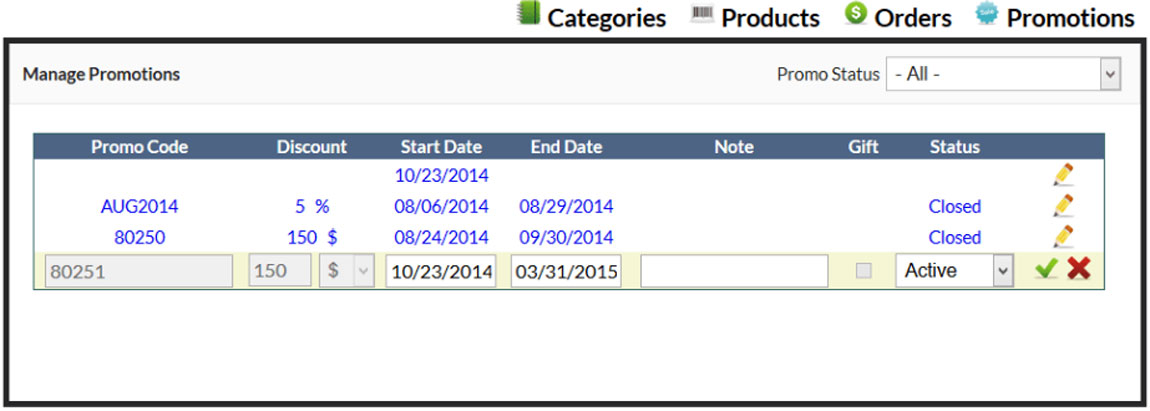Open the Promo Status filter dropdown

1002,74
